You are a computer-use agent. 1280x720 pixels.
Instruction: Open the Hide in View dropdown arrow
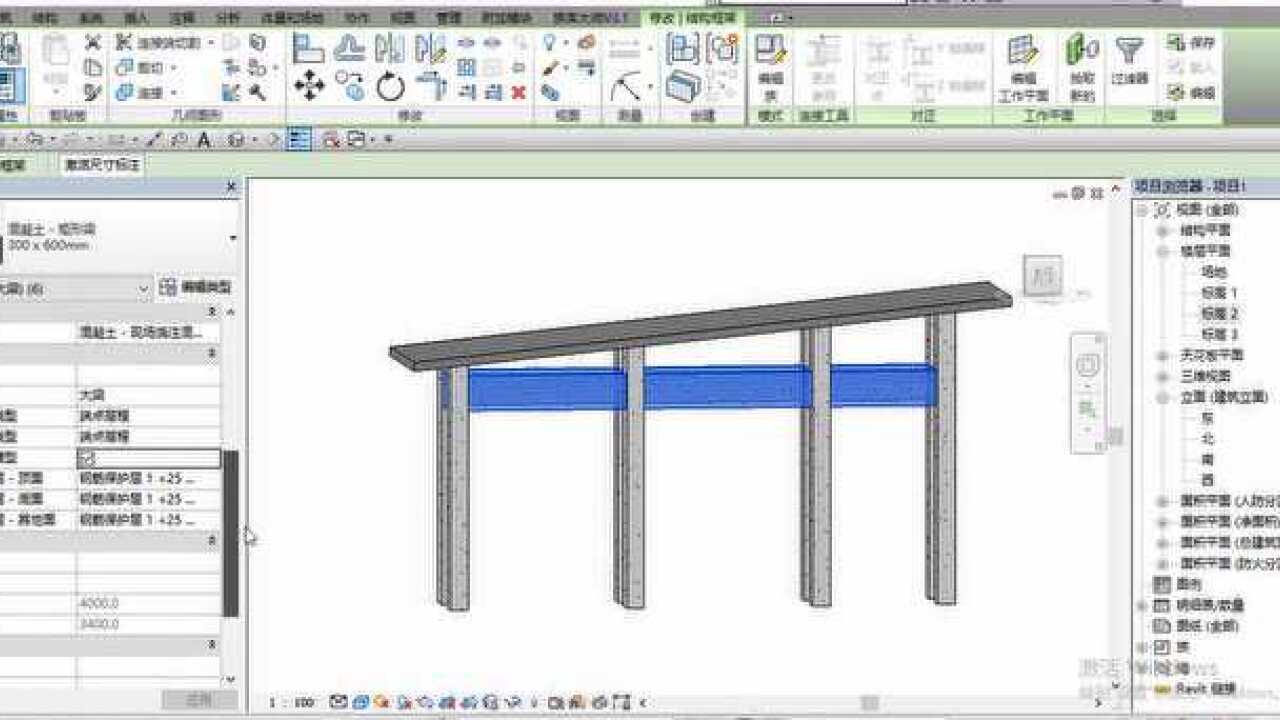click(x=565, y=42)
